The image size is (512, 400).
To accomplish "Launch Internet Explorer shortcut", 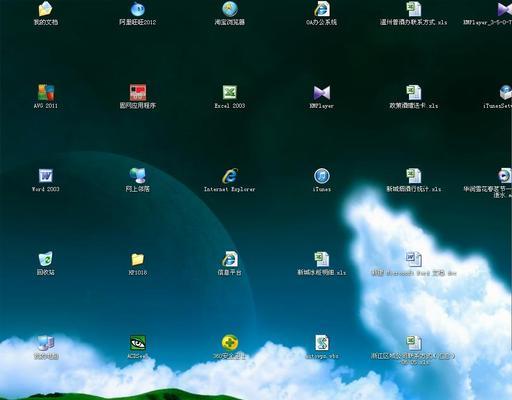I will pos(230,176).
